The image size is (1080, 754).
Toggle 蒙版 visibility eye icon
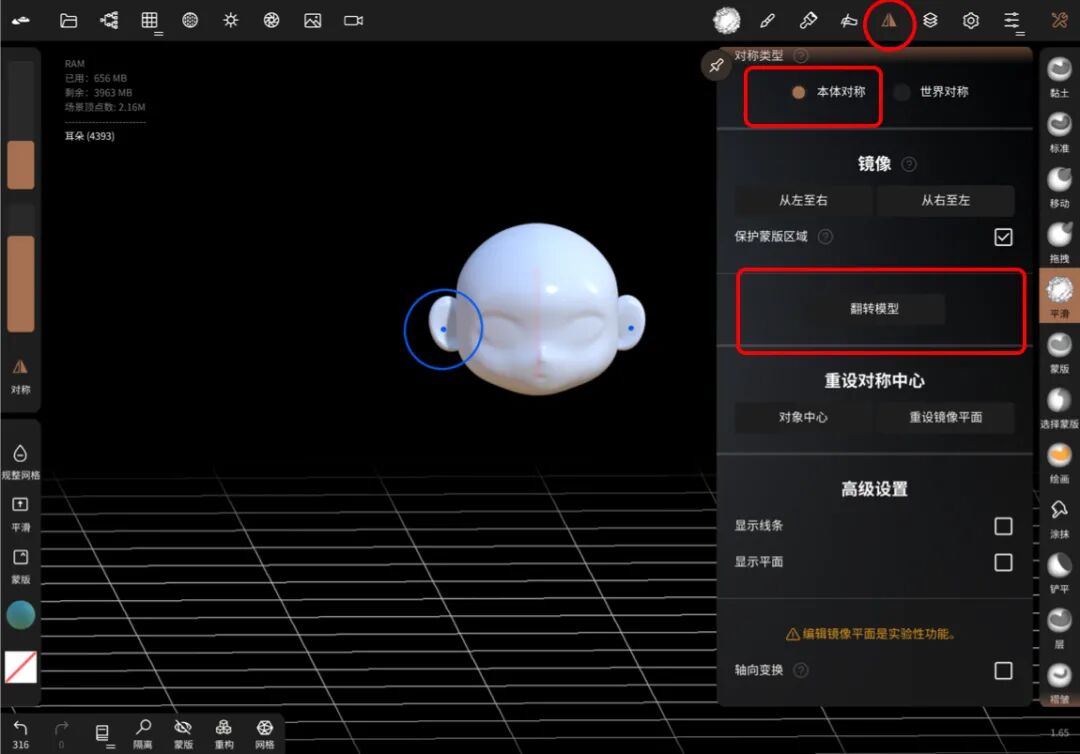[183, 734]
